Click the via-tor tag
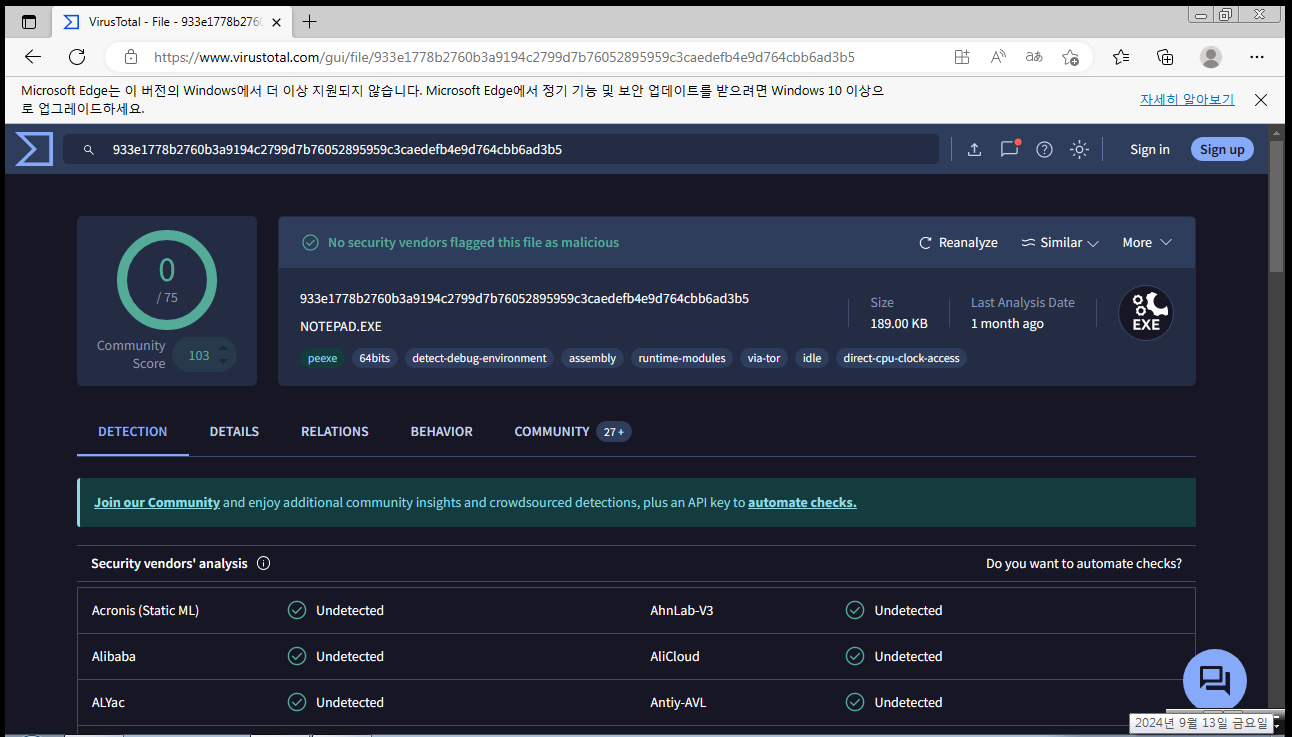Screen dimensions: 1292x737 click(764, 358)
